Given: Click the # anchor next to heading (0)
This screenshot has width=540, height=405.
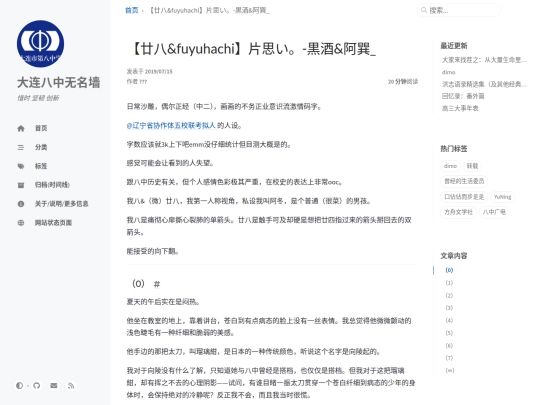Looking at the screenshot, I should 157,284.
